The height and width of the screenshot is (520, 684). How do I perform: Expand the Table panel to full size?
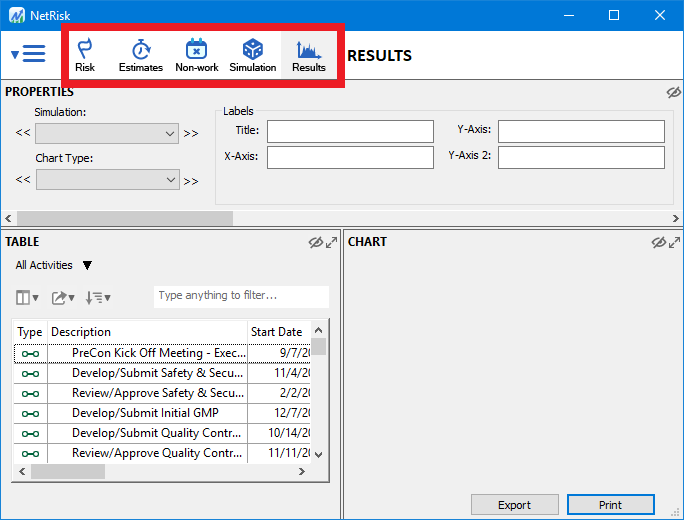pos(331,242)
